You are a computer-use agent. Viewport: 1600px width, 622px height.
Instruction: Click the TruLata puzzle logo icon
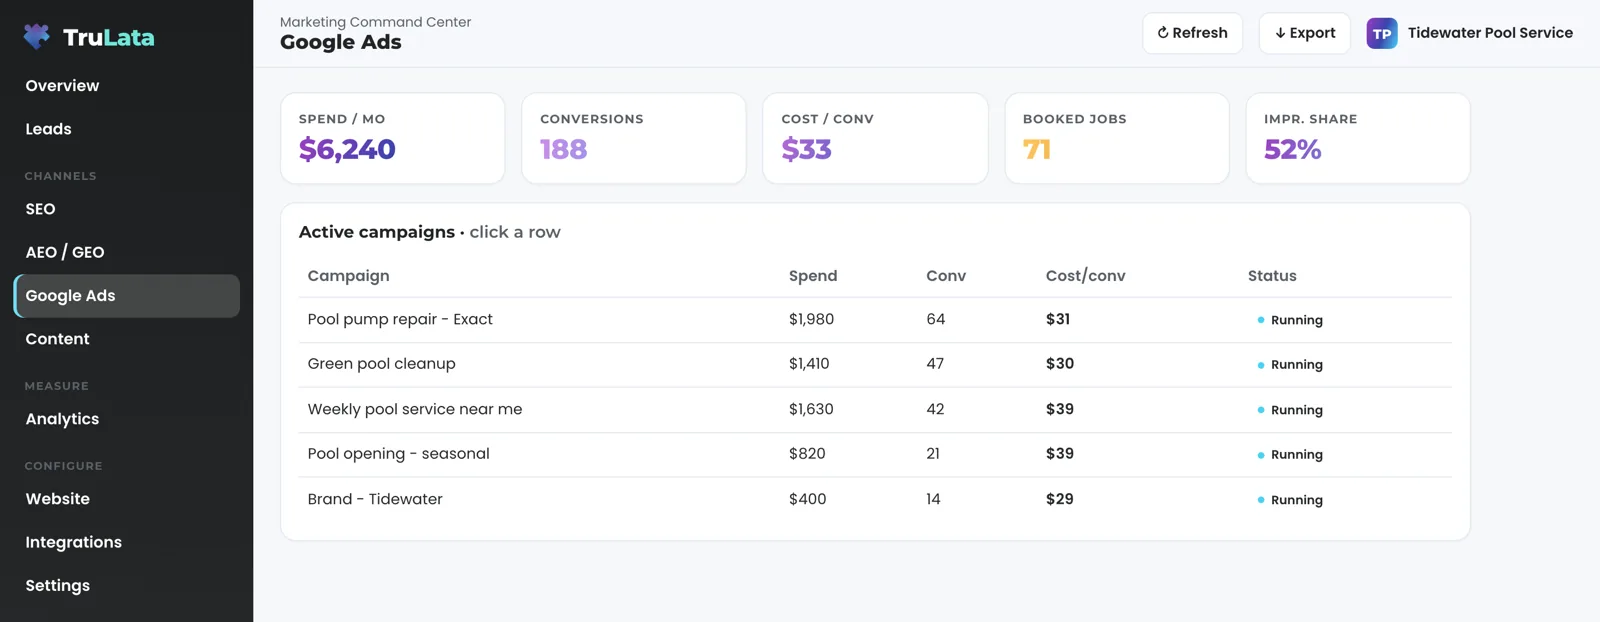pyautogui.click(x=37, y=37)
